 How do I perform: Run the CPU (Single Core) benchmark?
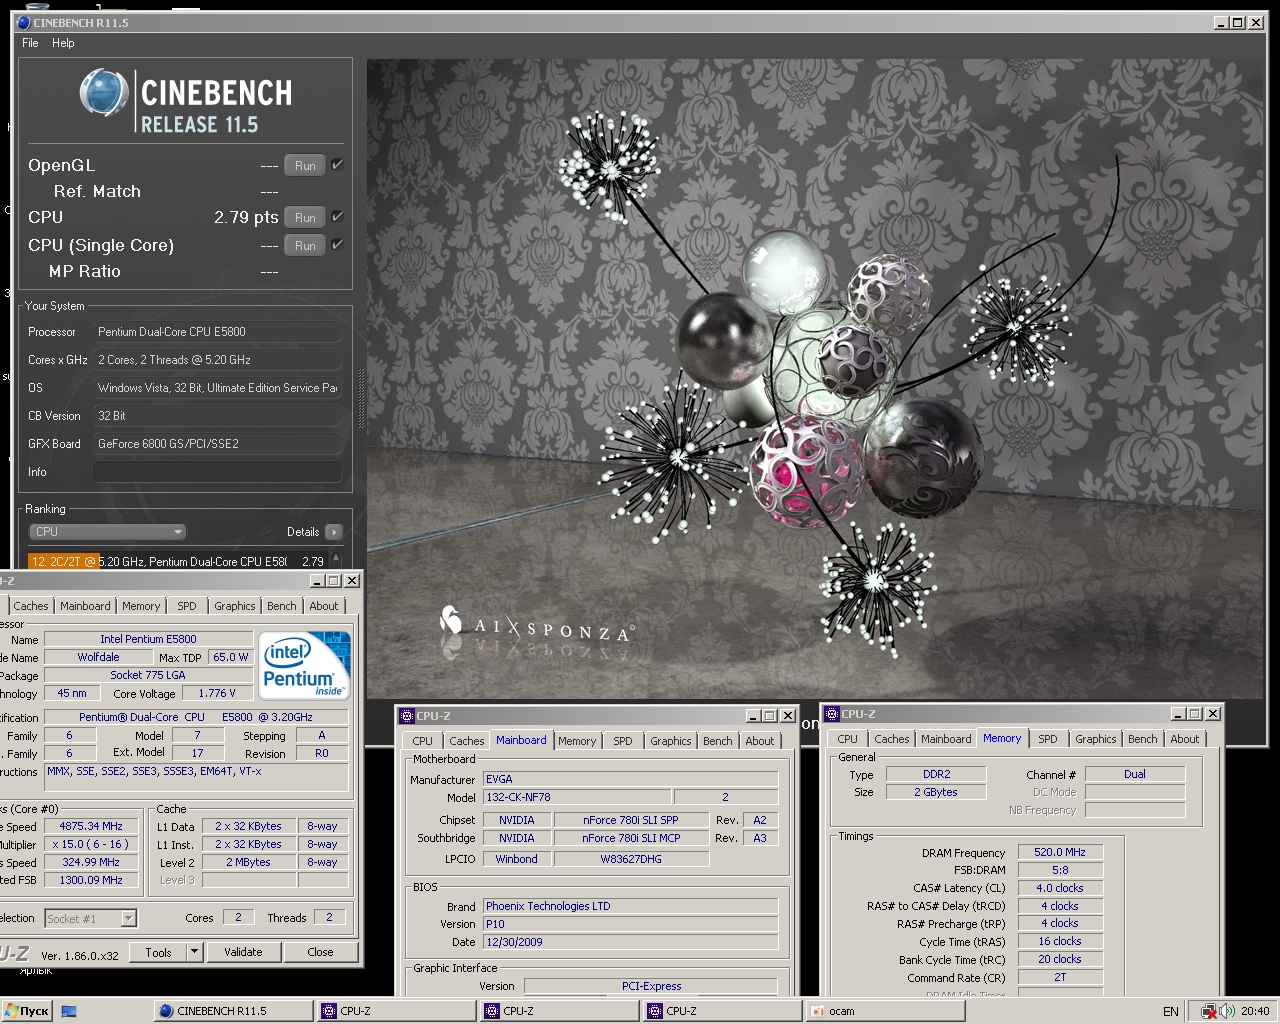click(x=305, y=245)
